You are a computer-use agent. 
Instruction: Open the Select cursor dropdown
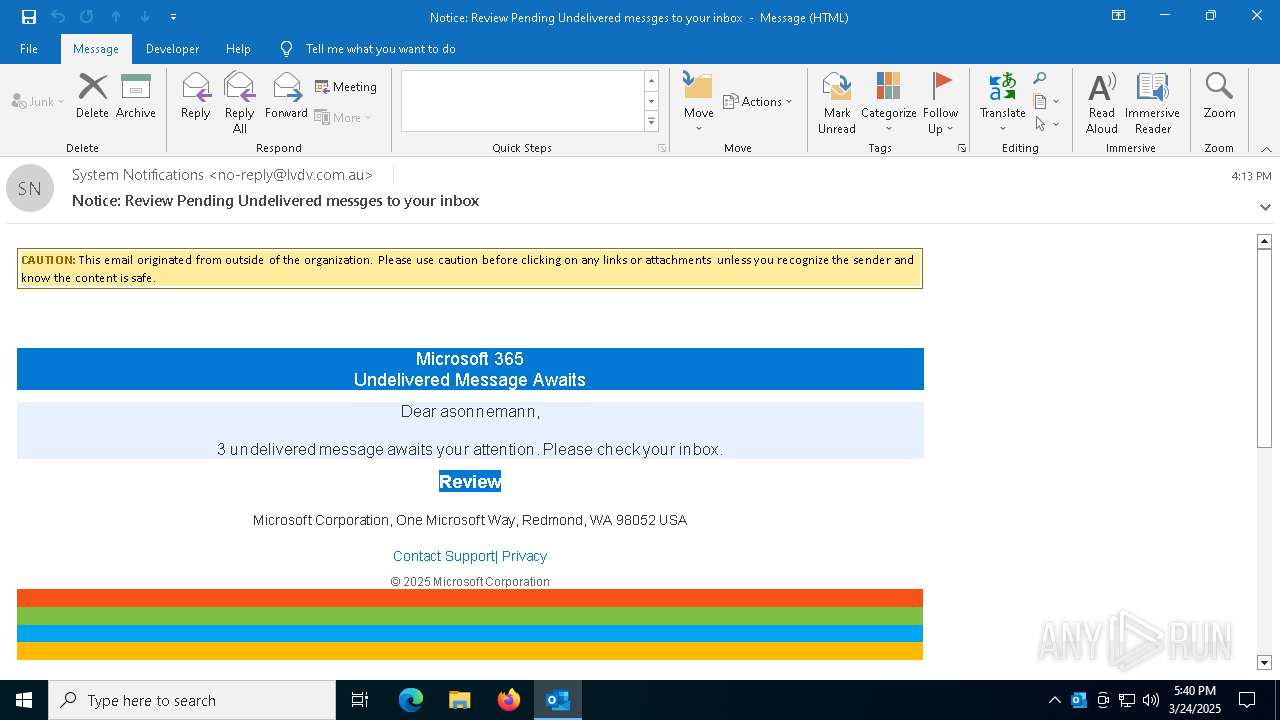(x=1046, y=124)
